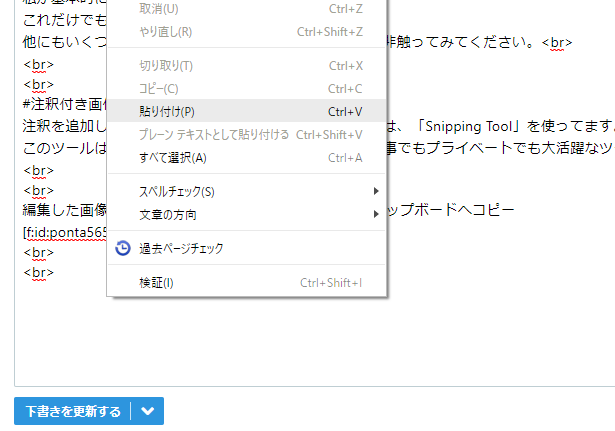Click やり直し(R) menu entry

[247, 32]
